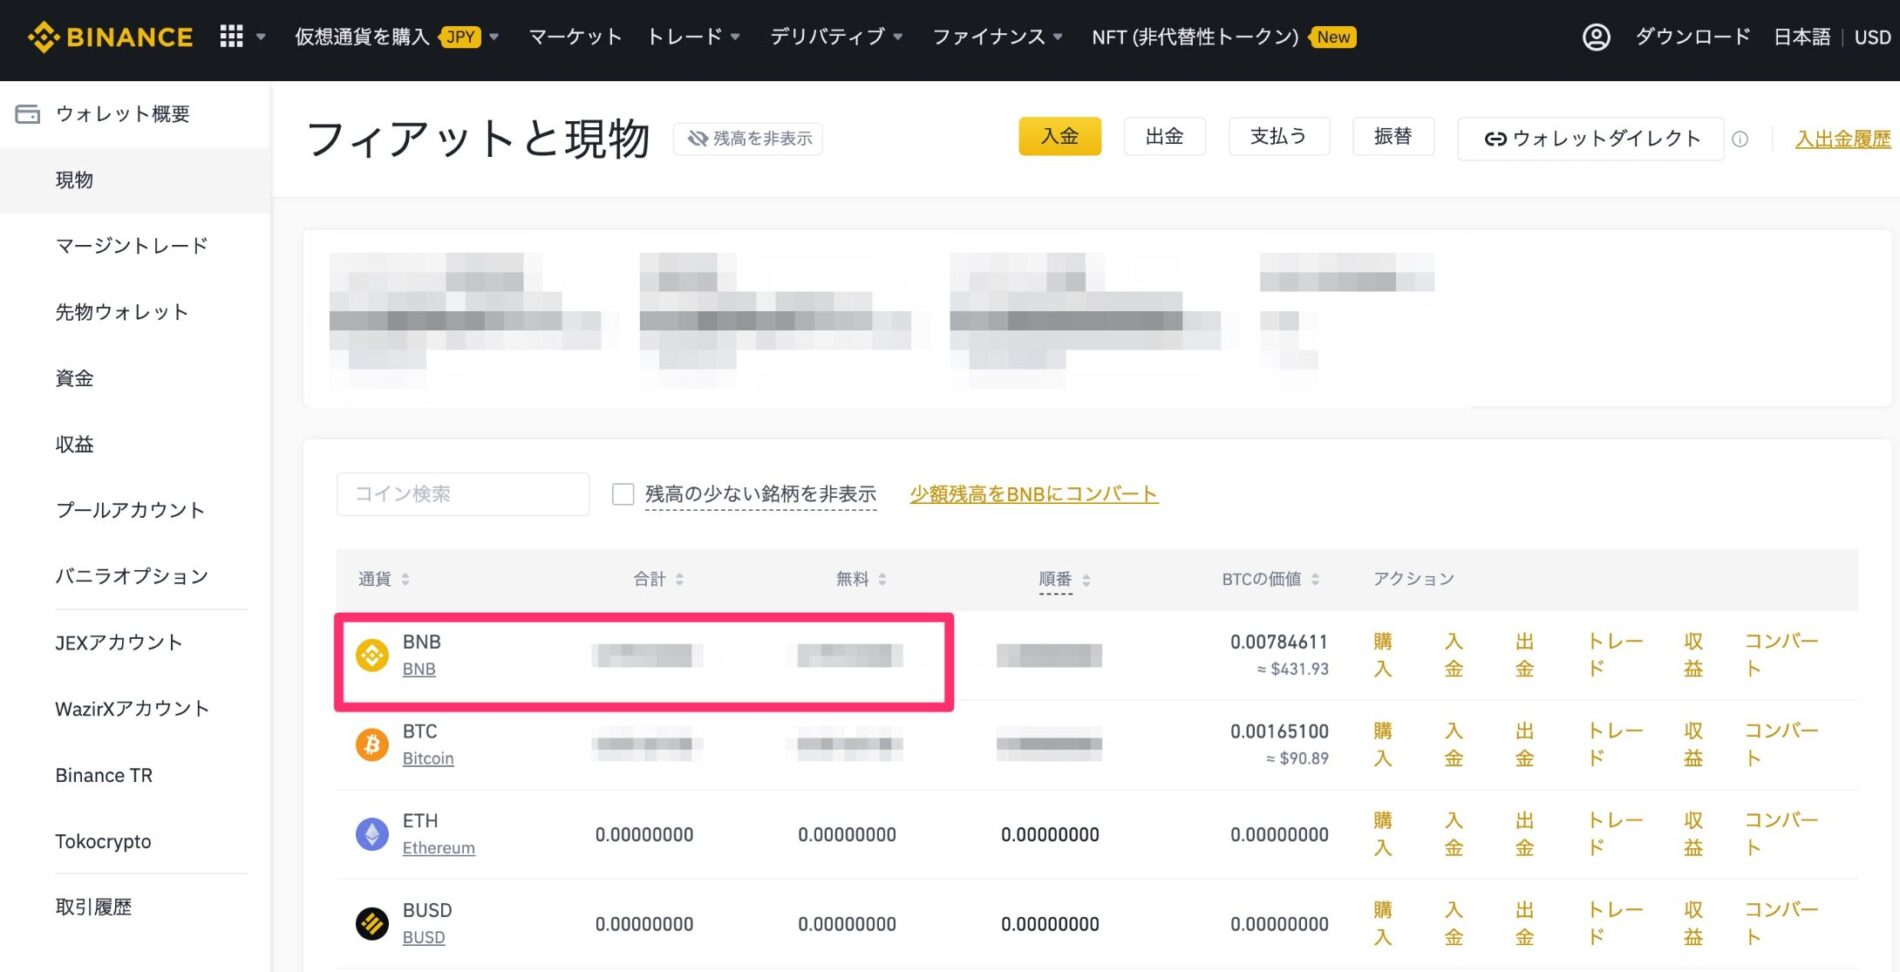Image resolution: width=1900 pixels, height=972 pixels.
Task: Open the apps grid menu icon
Action: (231, 37)
